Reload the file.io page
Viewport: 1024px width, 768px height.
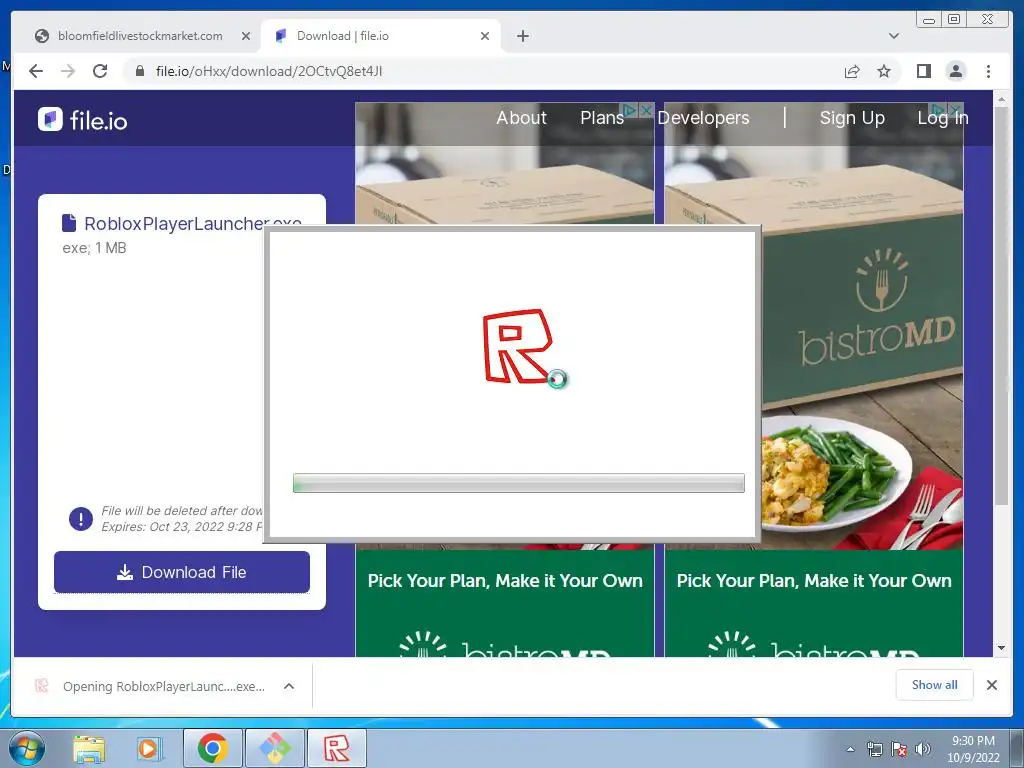[100, 71]
